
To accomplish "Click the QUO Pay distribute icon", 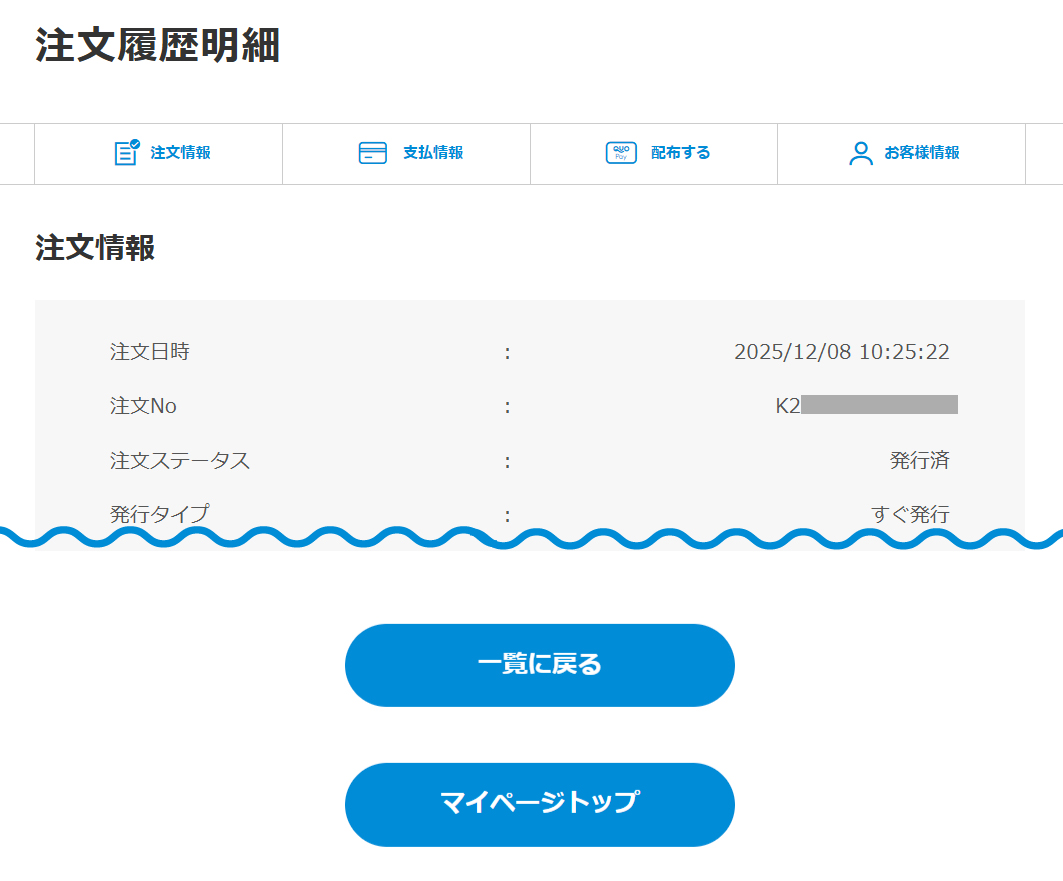I will tap(621, 153).
